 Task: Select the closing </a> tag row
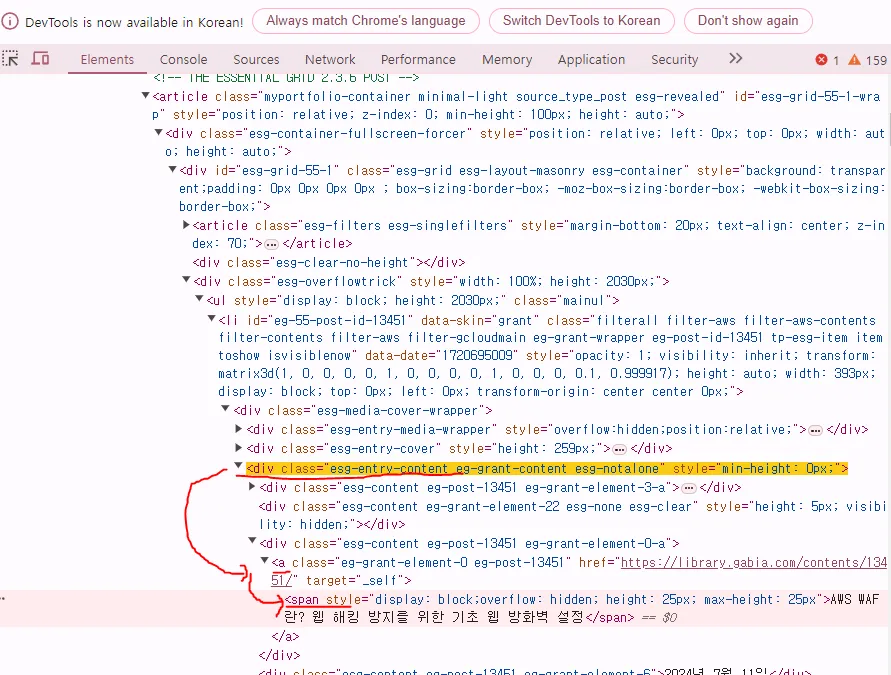tap(285, 636)
